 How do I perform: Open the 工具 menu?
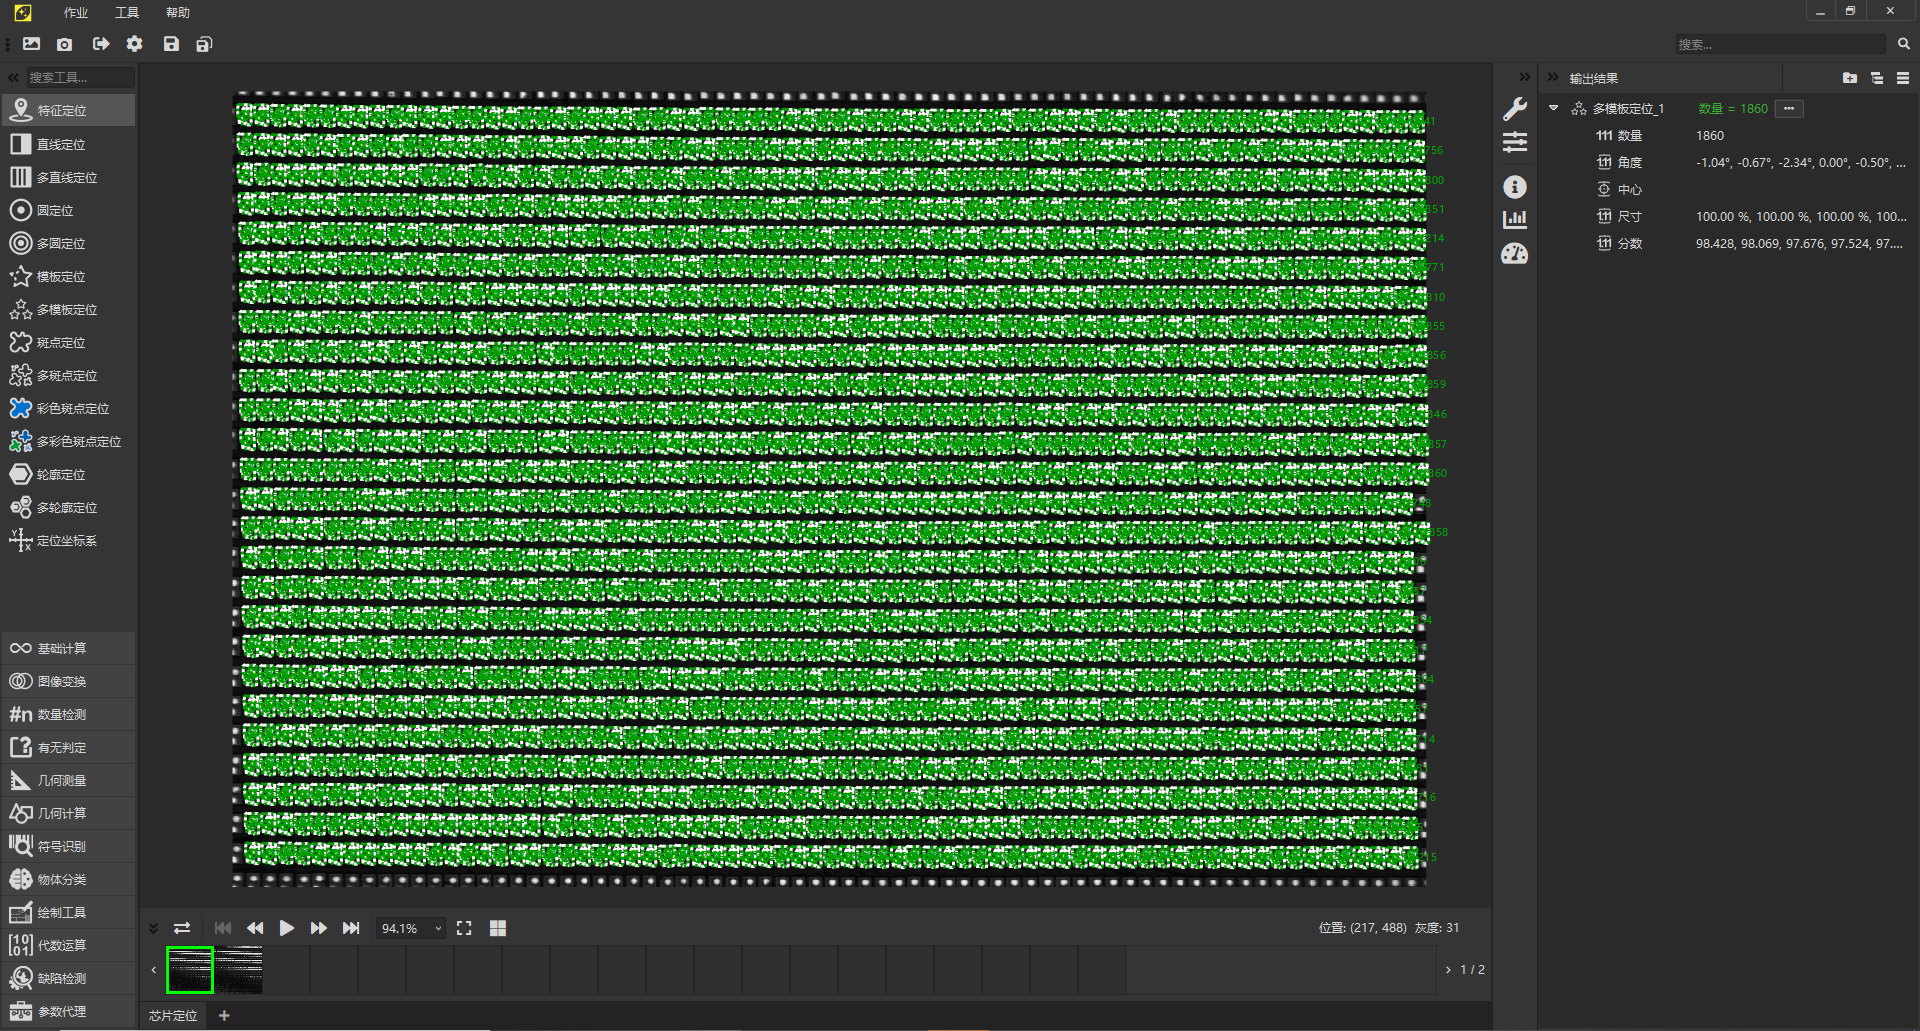127,12
